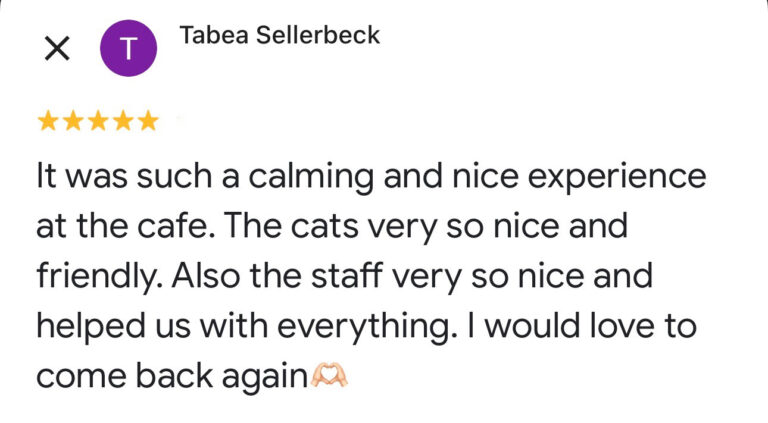Viewport: 768px width, 423px height.
Task: Close the review with the X icon
Action: (57, 48)
